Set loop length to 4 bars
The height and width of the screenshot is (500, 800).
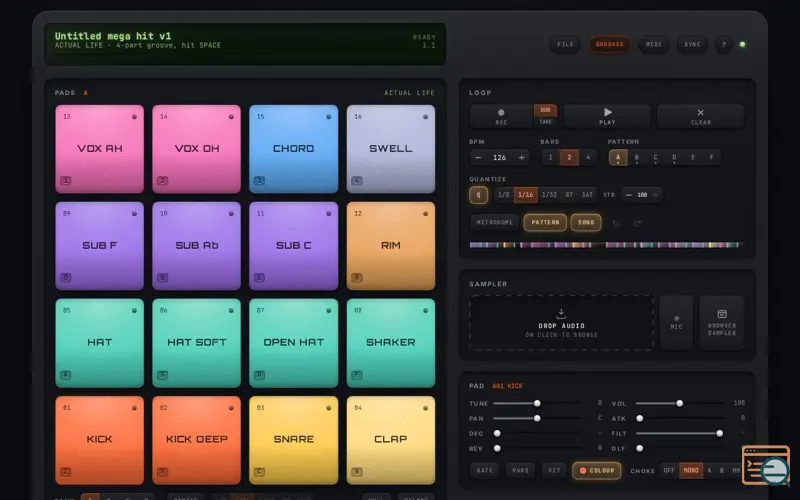(588, 158)
